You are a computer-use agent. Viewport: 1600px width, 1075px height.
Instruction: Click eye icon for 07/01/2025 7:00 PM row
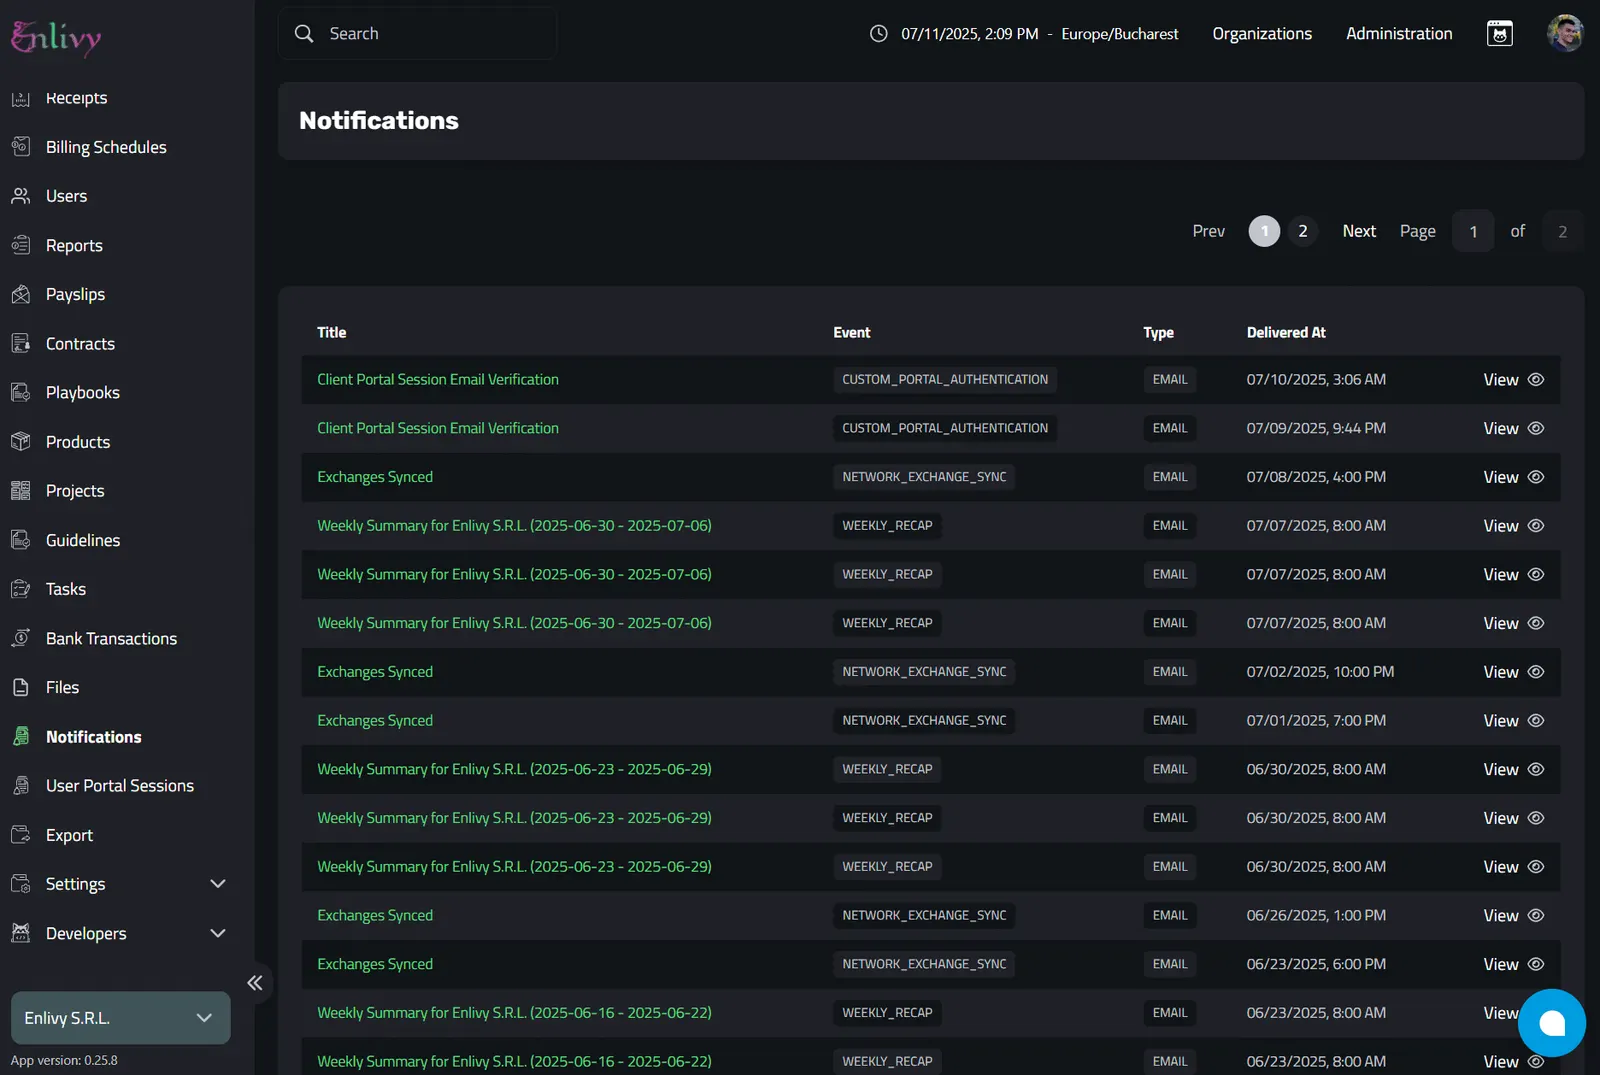tap(1536, 720)
